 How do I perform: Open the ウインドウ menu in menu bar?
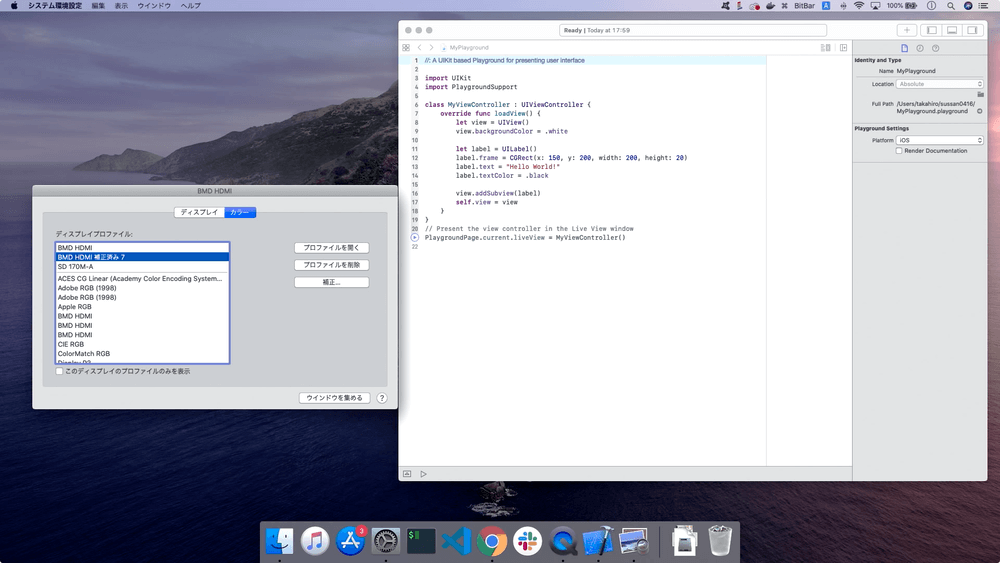[x=153, y=6]
